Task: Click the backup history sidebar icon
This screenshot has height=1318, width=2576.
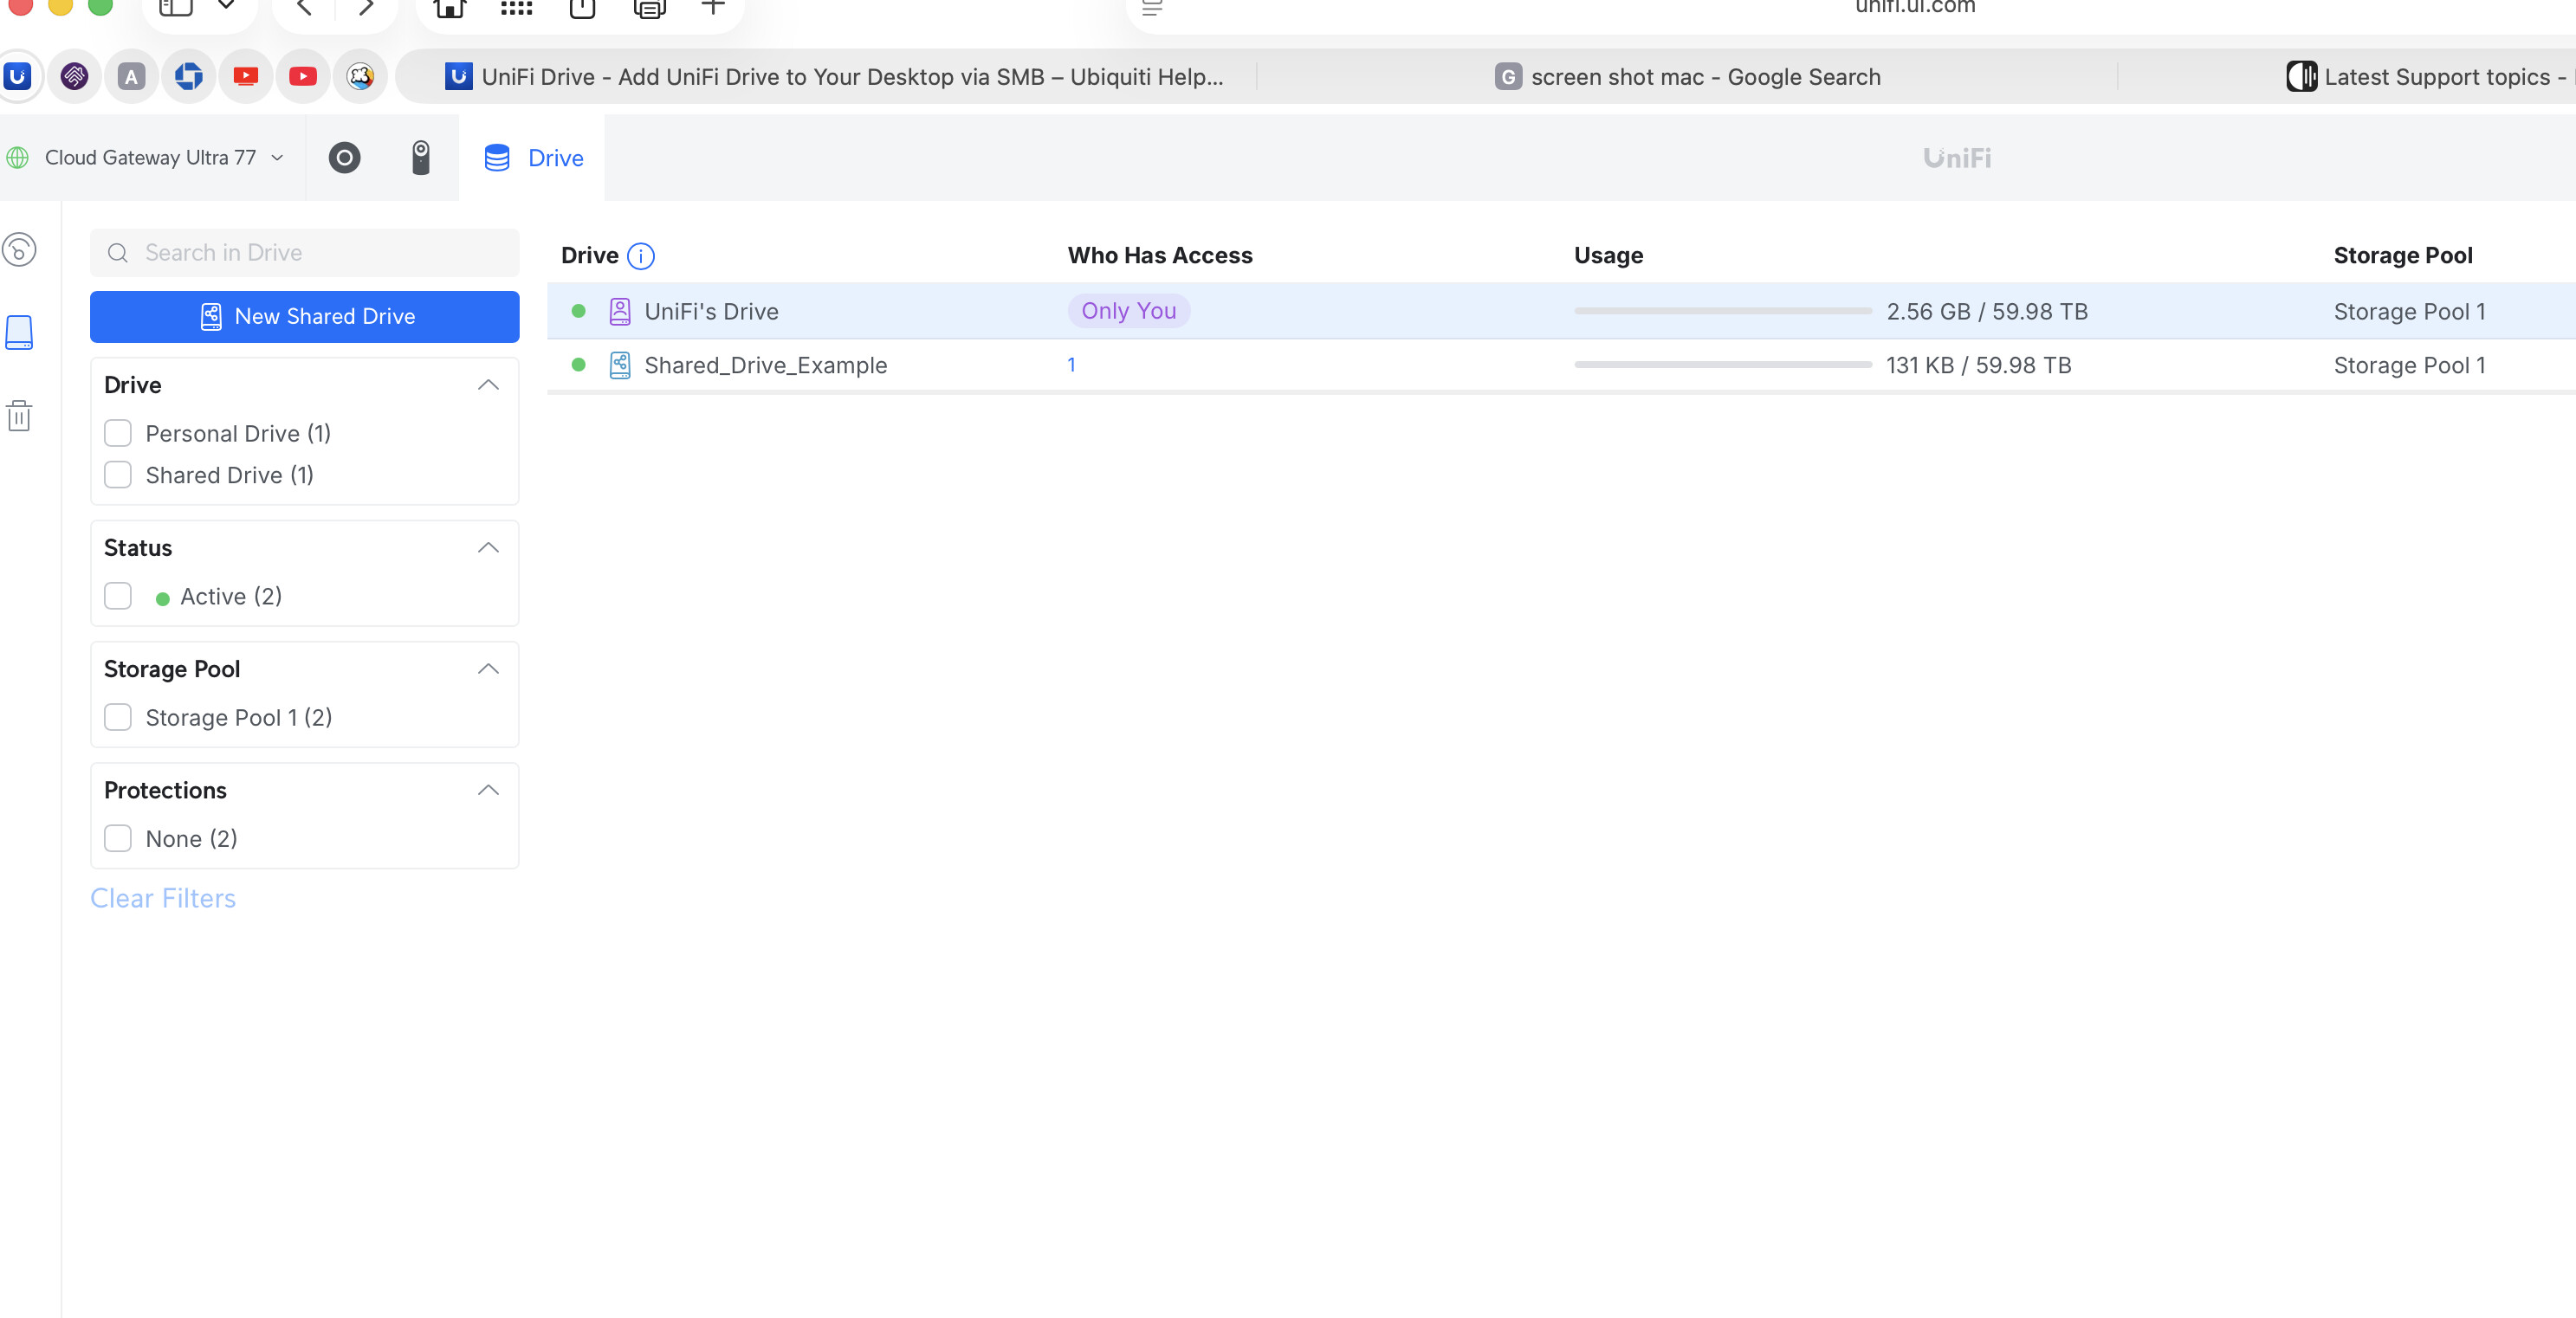Action: click(x=19, y=250)
